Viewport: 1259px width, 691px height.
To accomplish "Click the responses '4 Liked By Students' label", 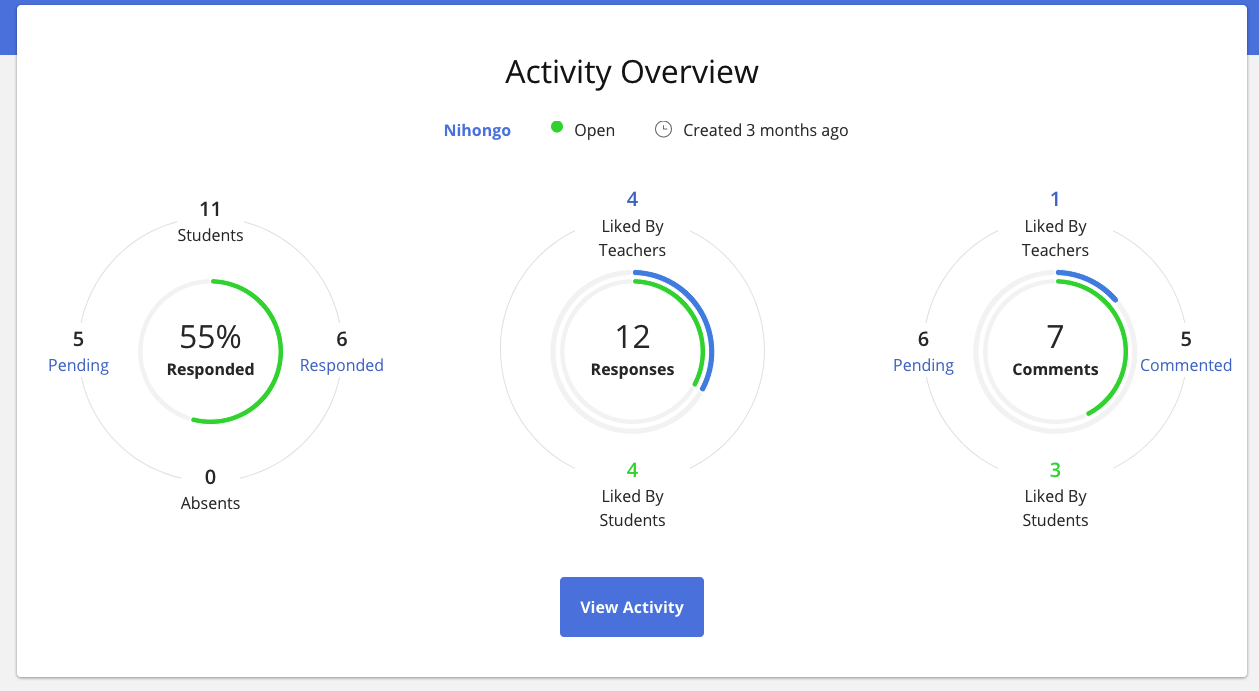I will 632,494.
